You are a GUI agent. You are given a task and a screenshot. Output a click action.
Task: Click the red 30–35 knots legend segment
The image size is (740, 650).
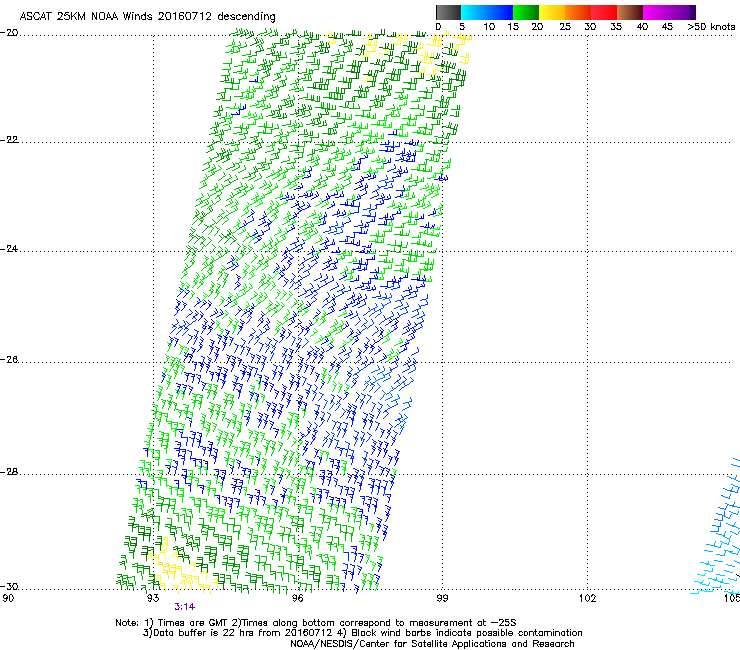604,12
